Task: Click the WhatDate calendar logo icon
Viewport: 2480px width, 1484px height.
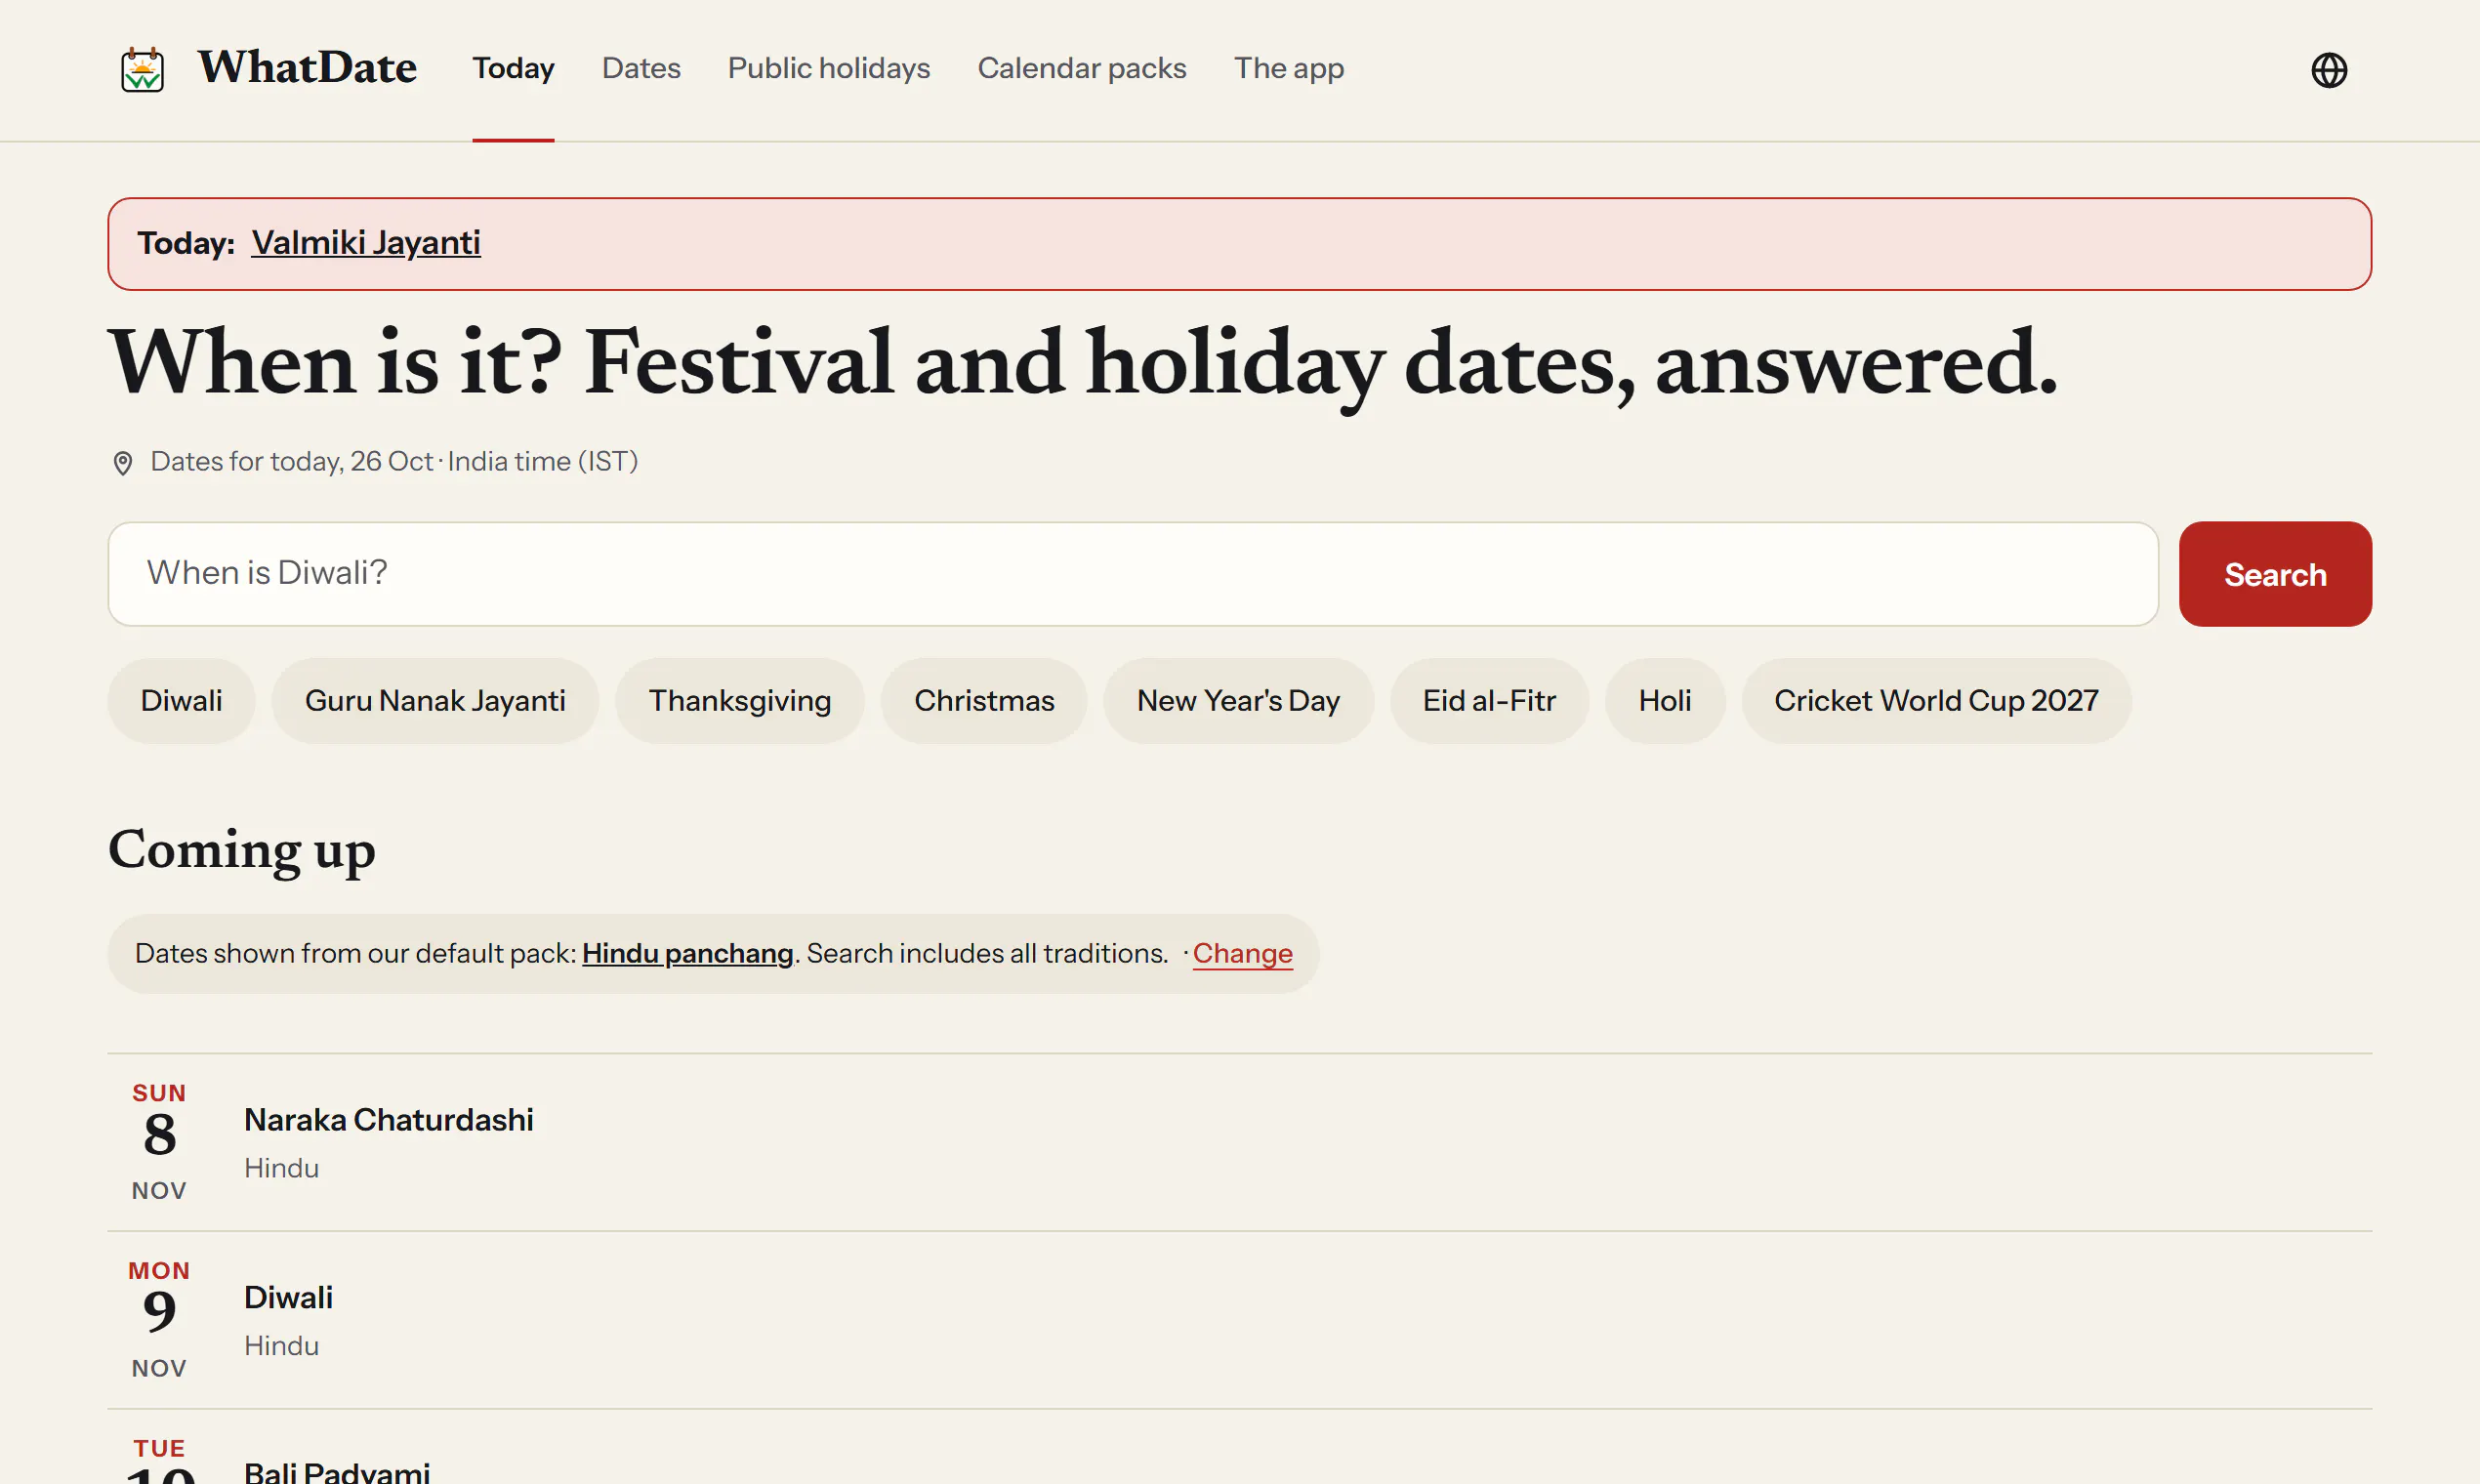Action: (x=142, y=69)
